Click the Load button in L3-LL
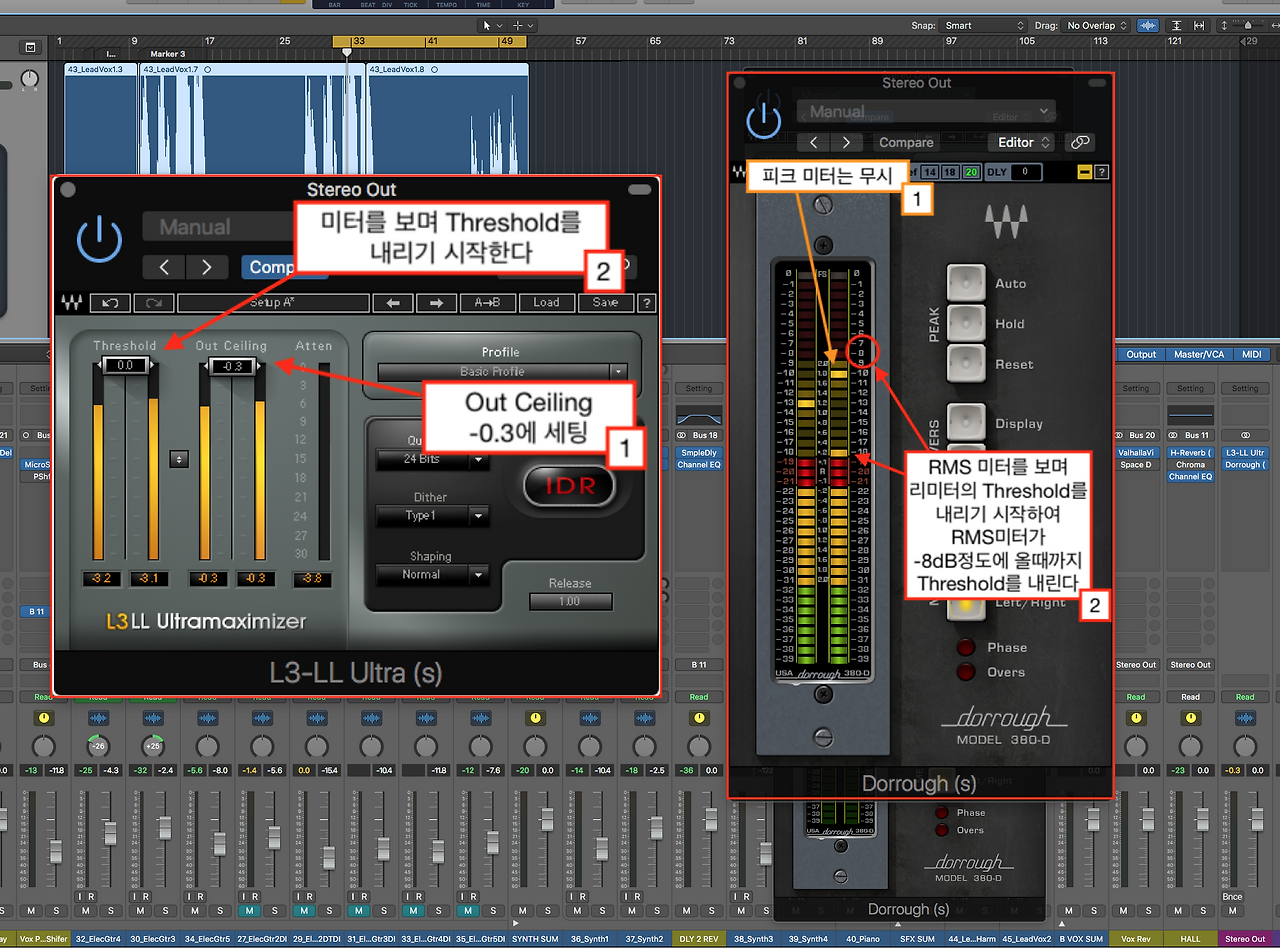The width and height of the screenshot is (1280, 948). point(546,302)
